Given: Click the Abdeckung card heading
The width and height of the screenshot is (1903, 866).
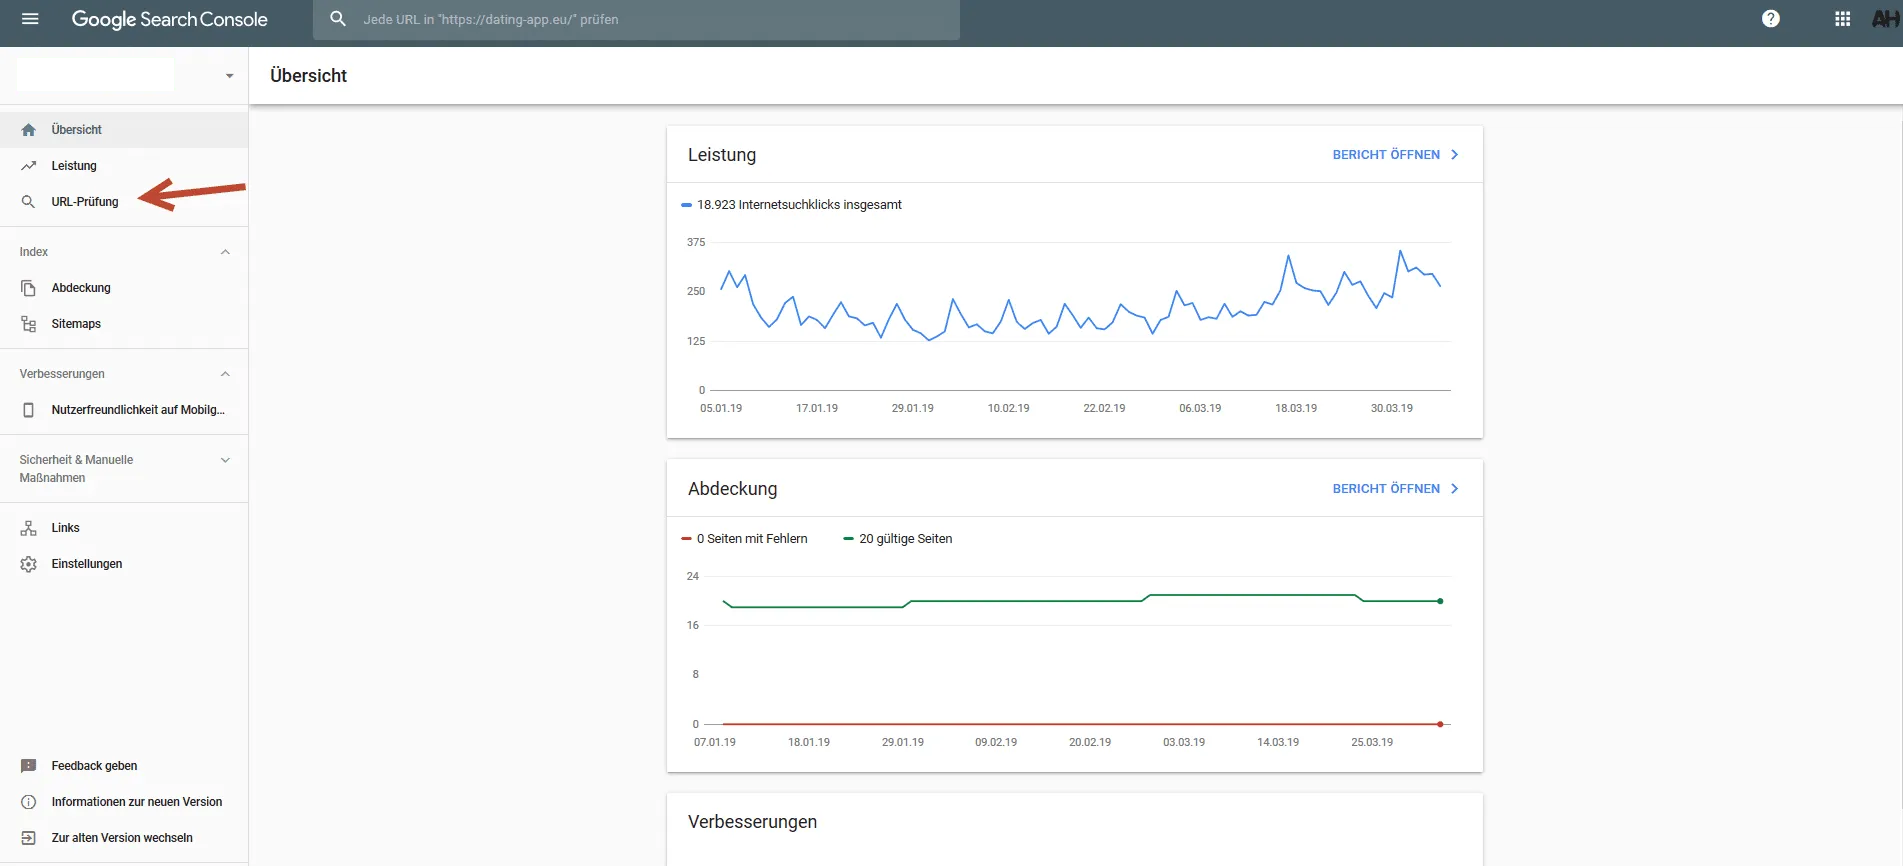Looking at the screenshot, I should pos(732,489).
